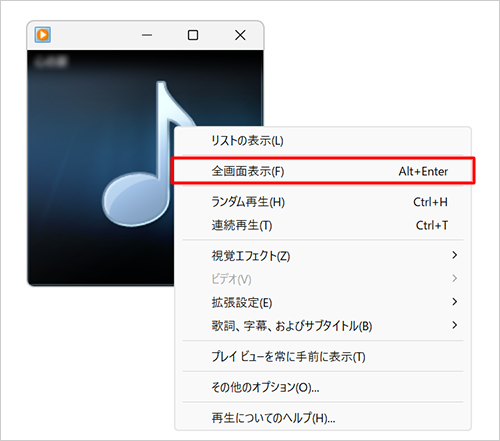Open その他のオプション(O)... dialog
The height and width of the screenshot is (441, 500).
(x=323, y=387)
